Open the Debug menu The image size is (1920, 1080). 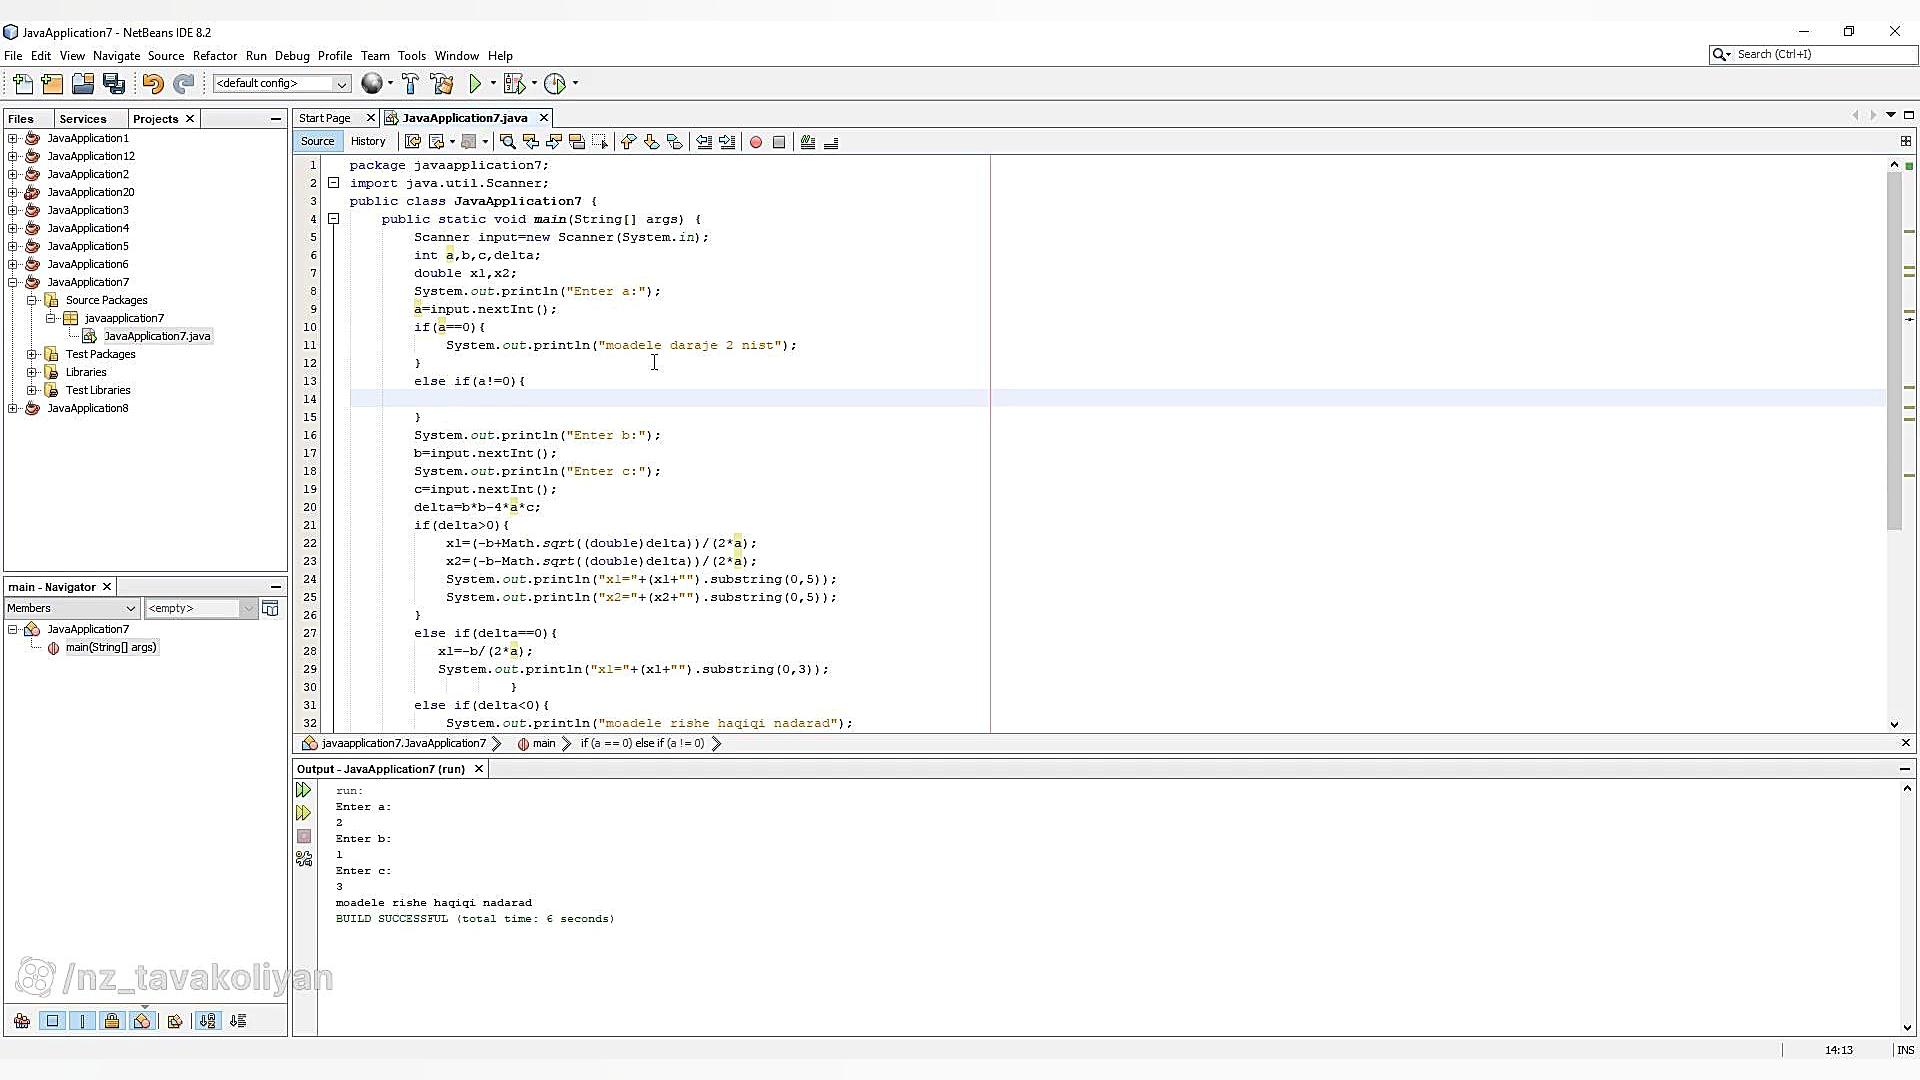pos(292,56)
